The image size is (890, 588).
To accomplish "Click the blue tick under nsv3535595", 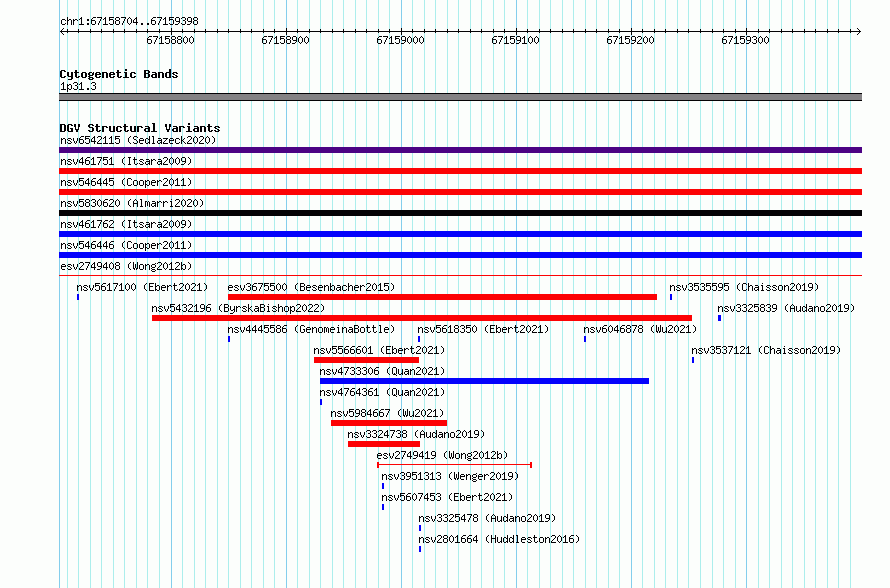I will pyautogui.click(x=671, y=297).
